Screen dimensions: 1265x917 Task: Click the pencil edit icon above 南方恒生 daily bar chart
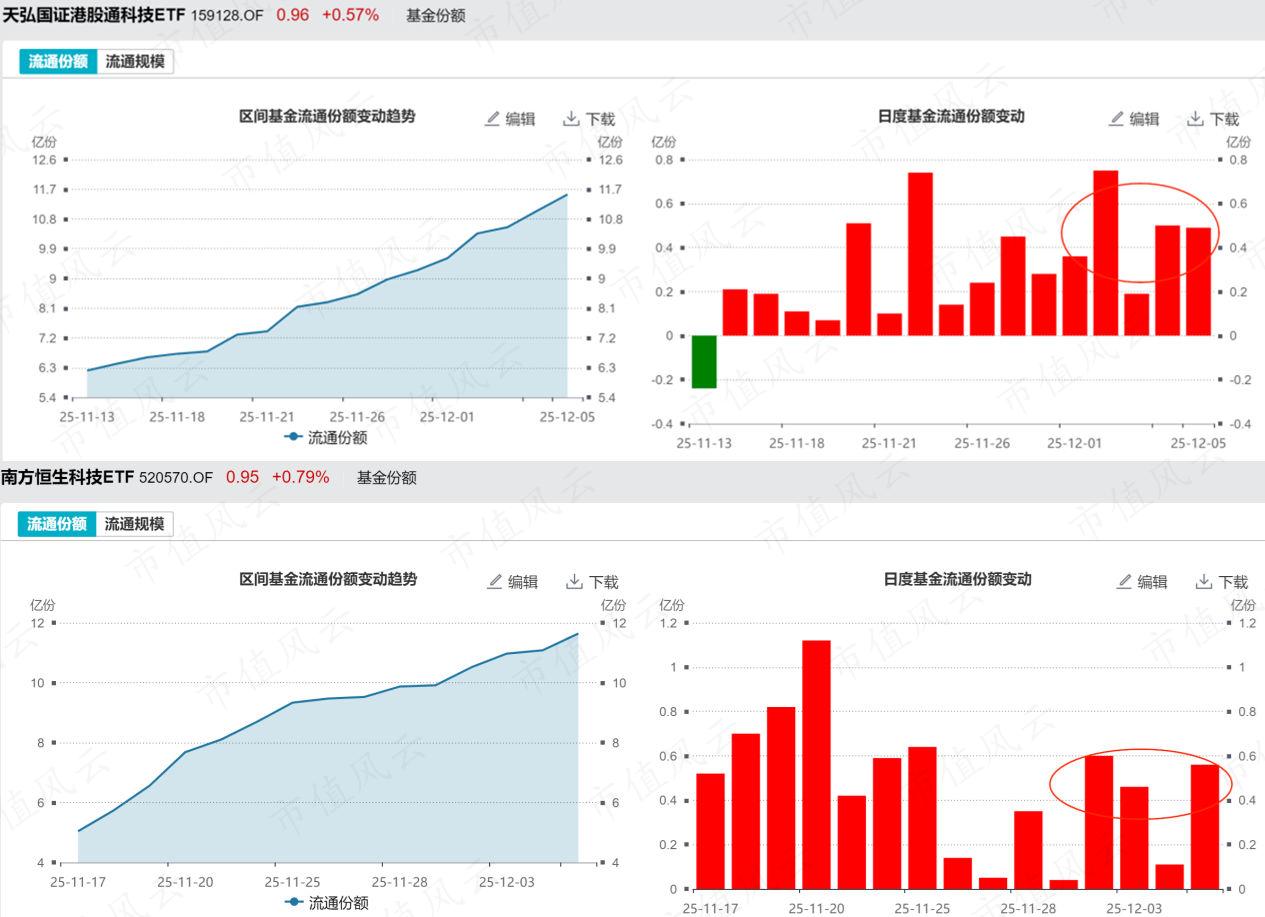[x=1124, y=581]
